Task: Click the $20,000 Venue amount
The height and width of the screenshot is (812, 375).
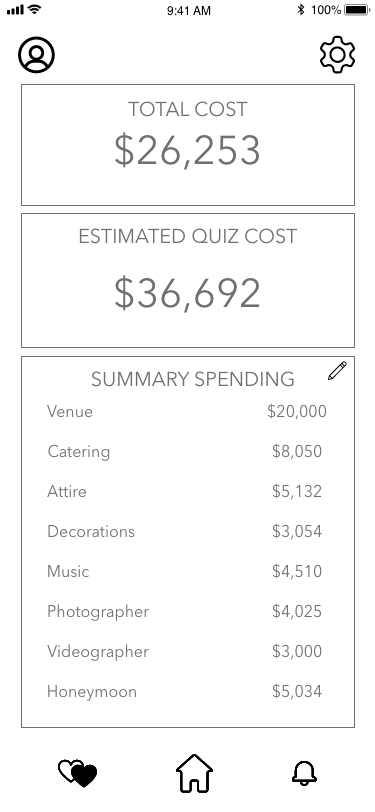Action: tap(297, 412)
